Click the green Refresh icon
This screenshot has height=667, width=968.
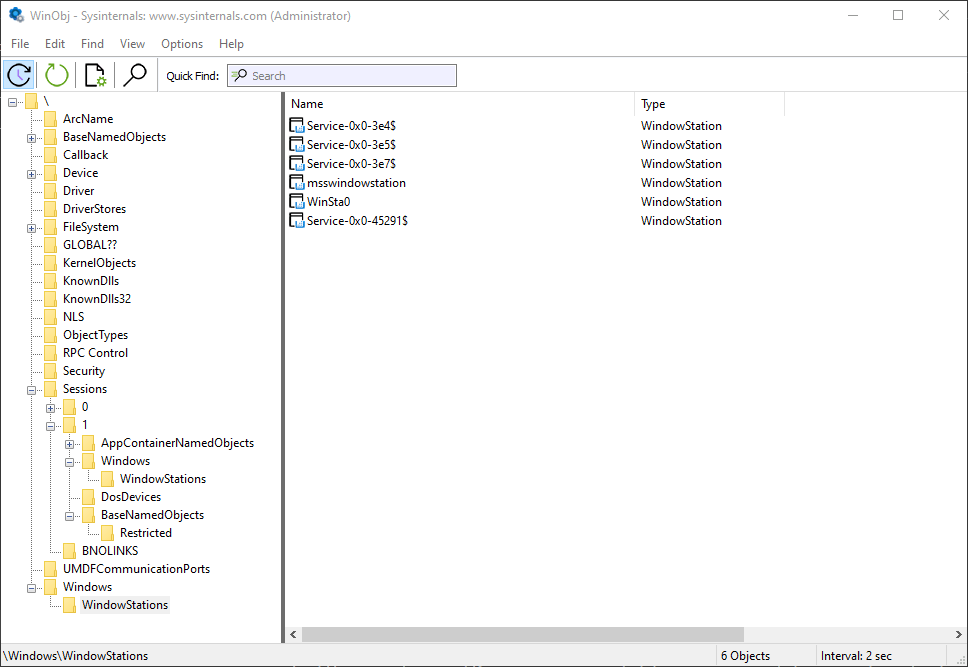point(57,75)
